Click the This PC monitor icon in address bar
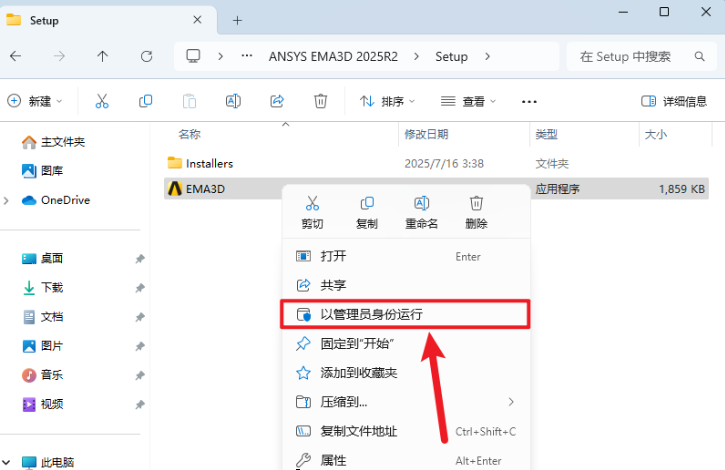Viewport: 725px width, 470px height. pyautogui.click(x=193, y=56)
